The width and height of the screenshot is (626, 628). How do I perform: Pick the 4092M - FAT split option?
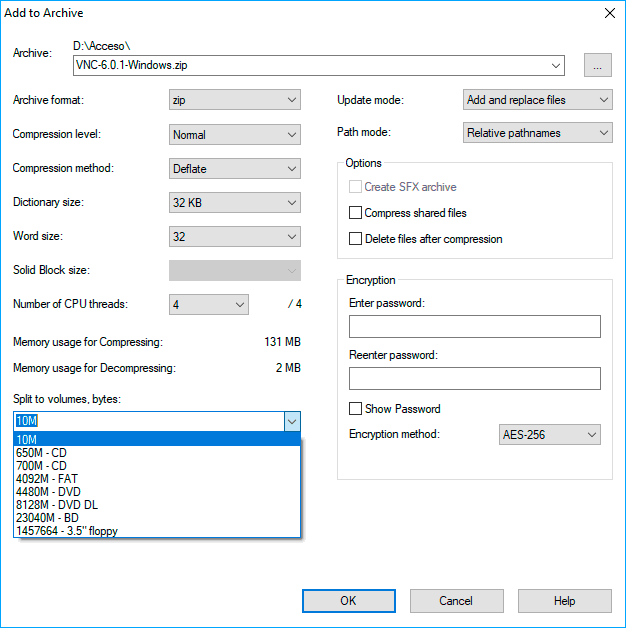point(45,479)
